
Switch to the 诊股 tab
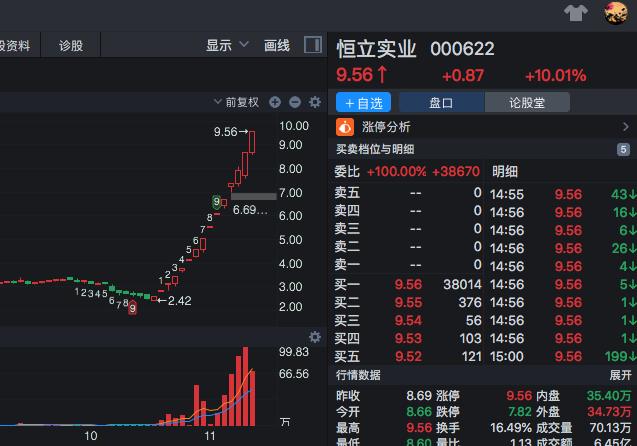point(71,45)
